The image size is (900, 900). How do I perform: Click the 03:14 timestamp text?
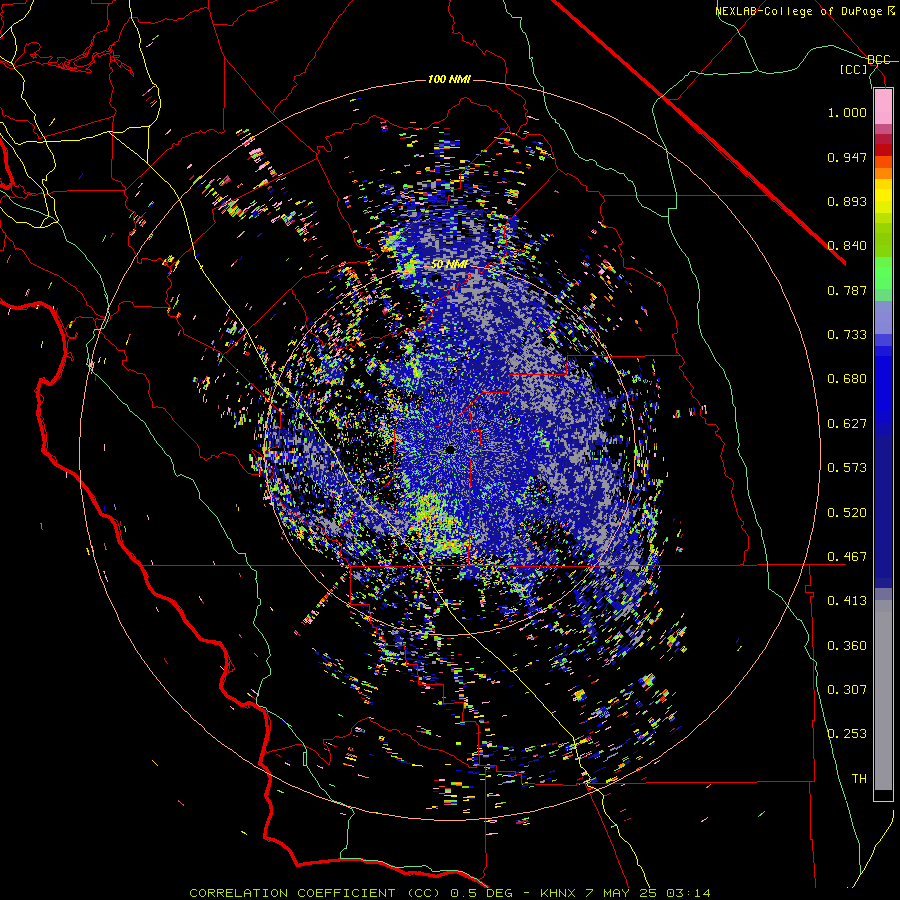[x=688, y=893]
